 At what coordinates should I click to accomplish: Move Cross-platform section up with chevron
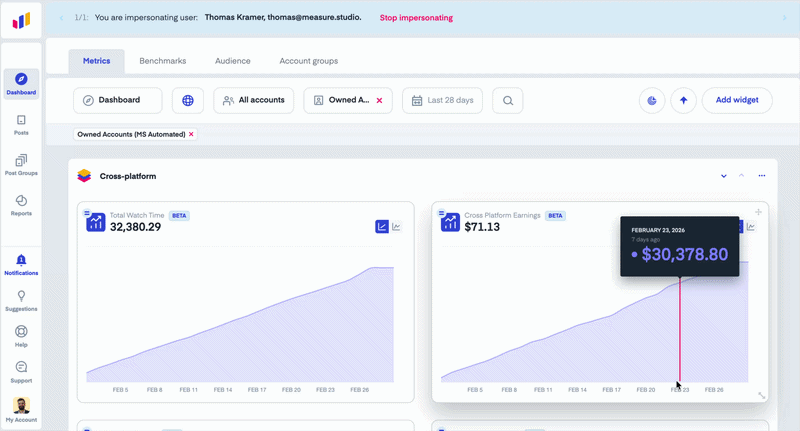[x=741, y=175]
